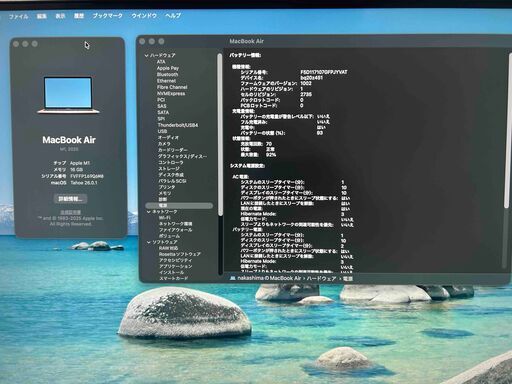Click the 充放電回数 value 70
This screenshot has height=384, width=512.
pos(269,144)
